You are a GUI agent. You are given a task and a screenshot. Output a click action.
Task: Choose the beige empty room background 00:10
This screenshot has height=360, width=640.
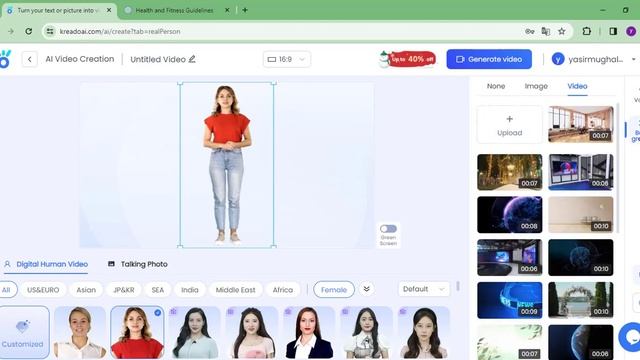(x=580, y=215)
